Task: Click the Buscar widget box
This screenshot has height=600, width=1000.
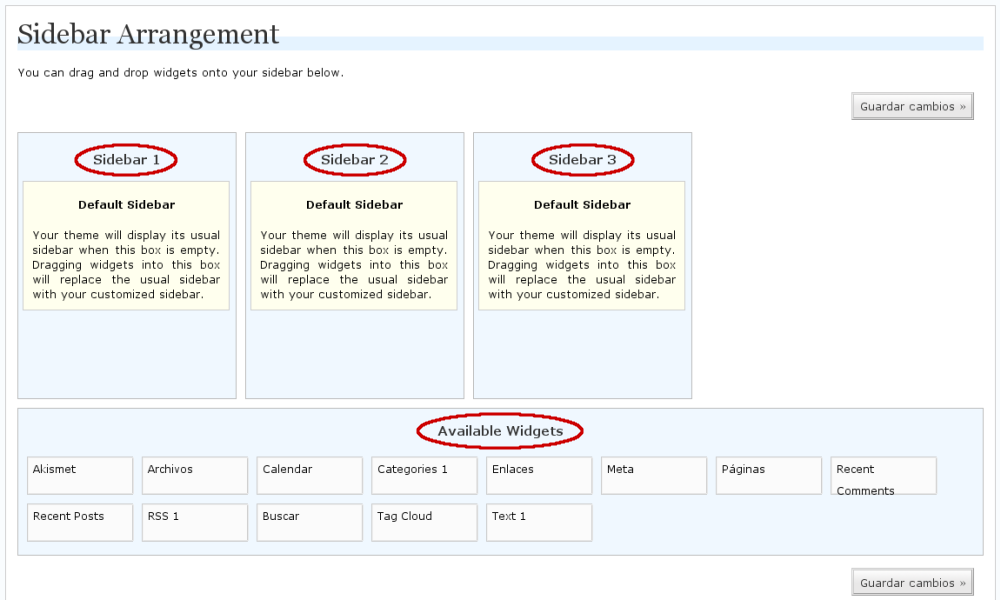Action: pos(310,522)
